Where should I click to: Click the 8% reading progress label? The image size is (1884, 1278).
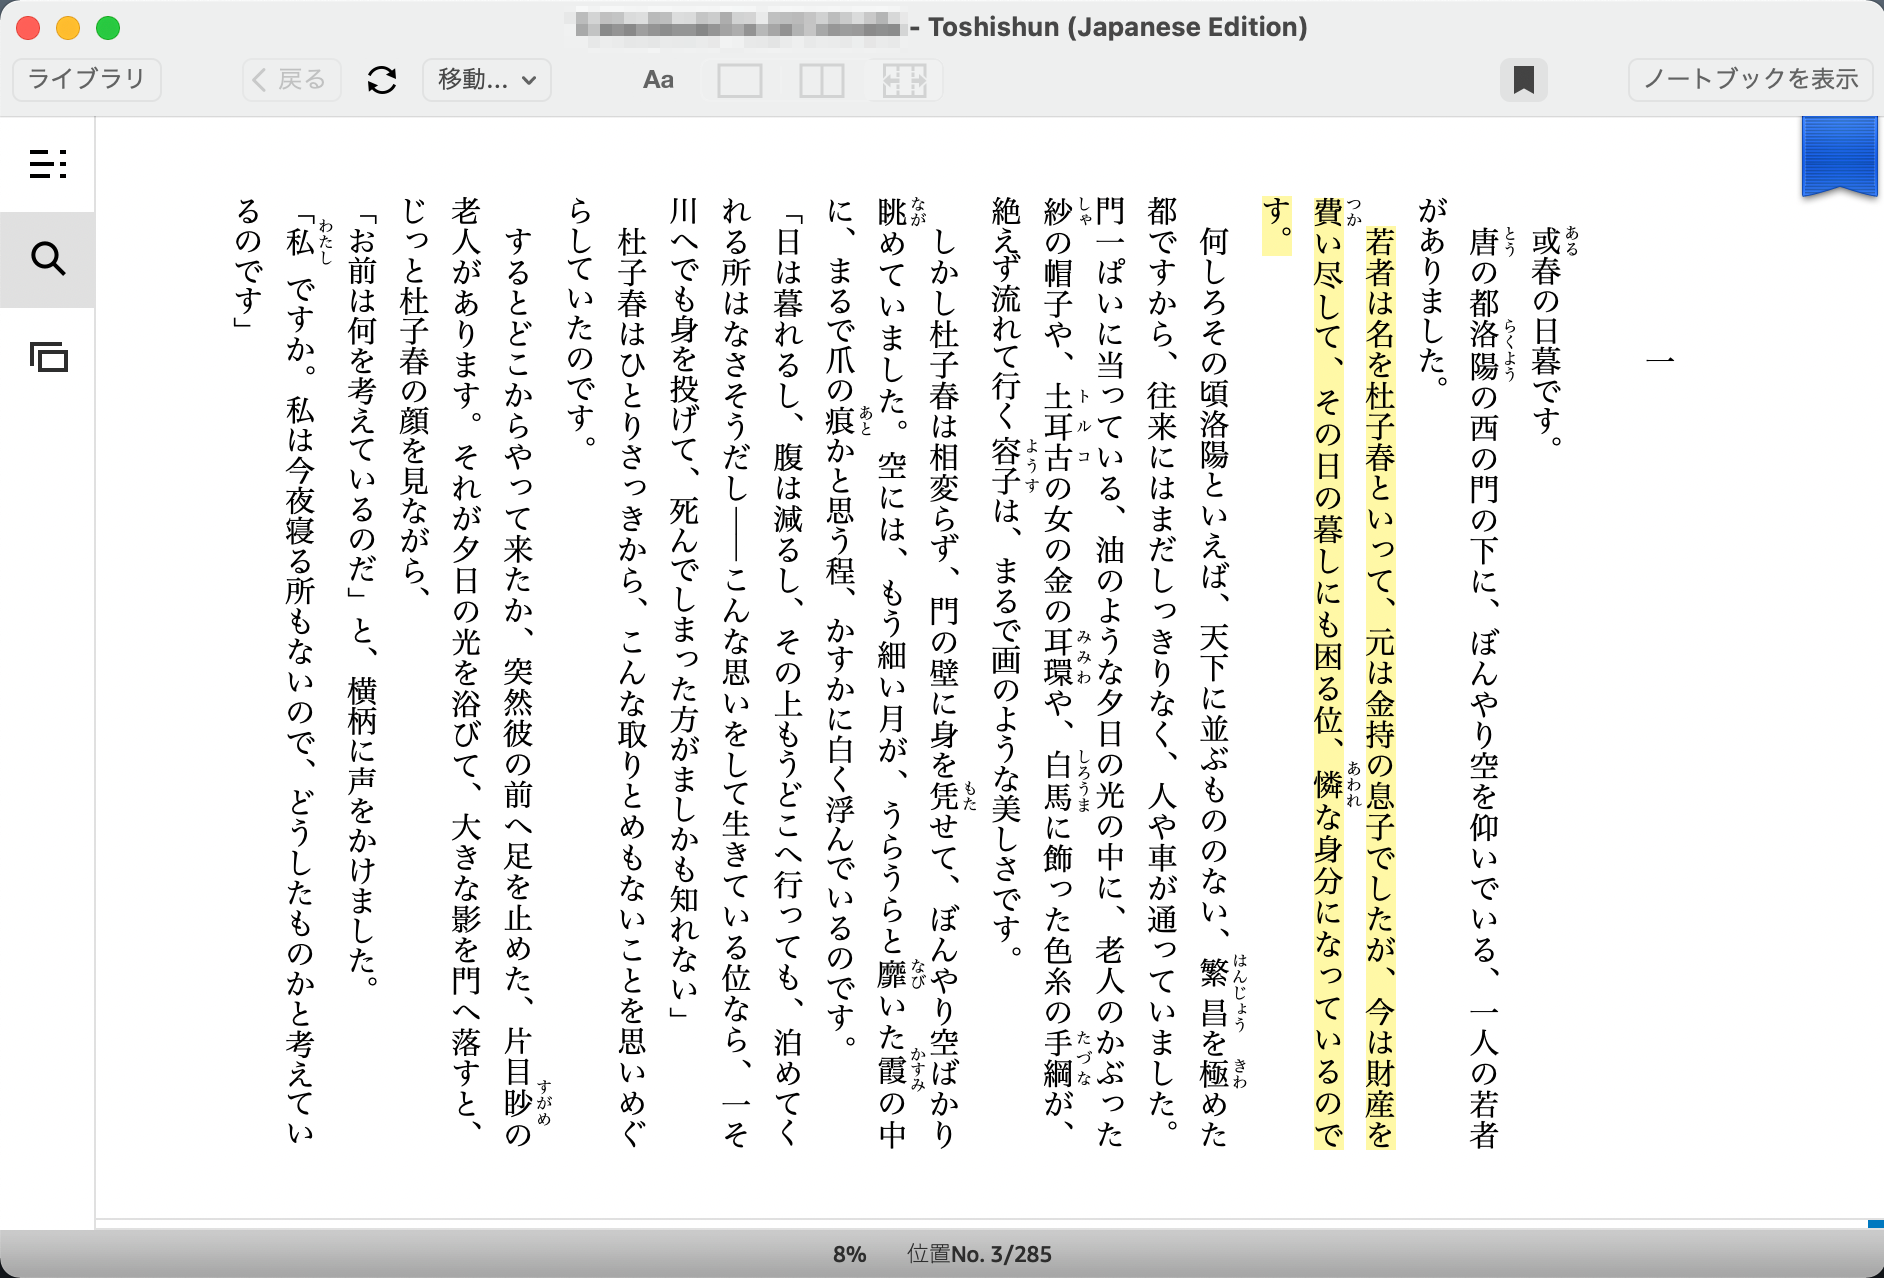tap(849, 1254)
